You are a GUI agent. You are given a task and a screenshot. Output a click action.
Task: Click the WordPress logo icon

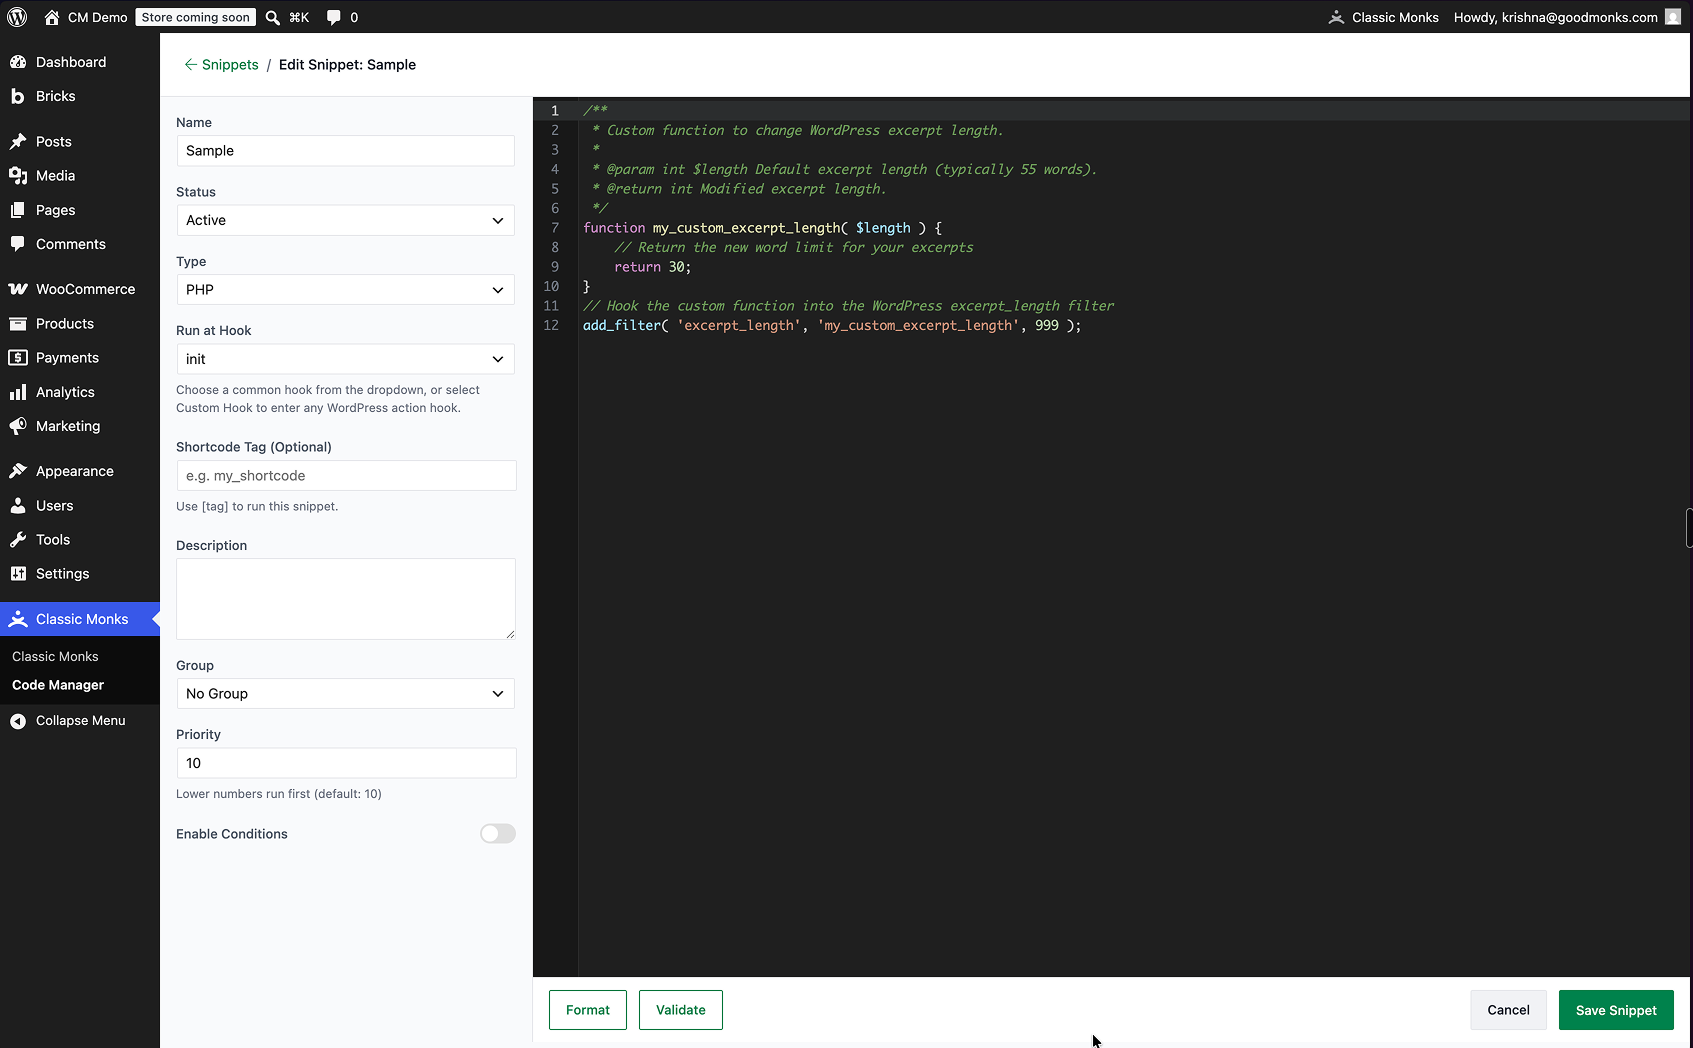point(17,17)
